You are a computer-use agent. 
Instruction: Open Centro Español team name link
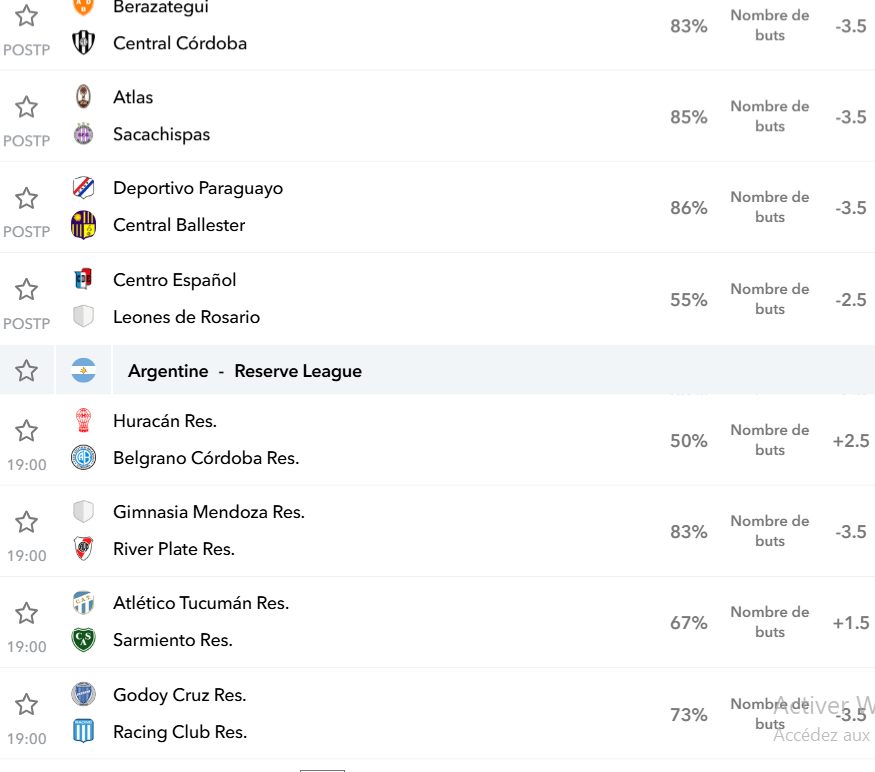[175, 280]
